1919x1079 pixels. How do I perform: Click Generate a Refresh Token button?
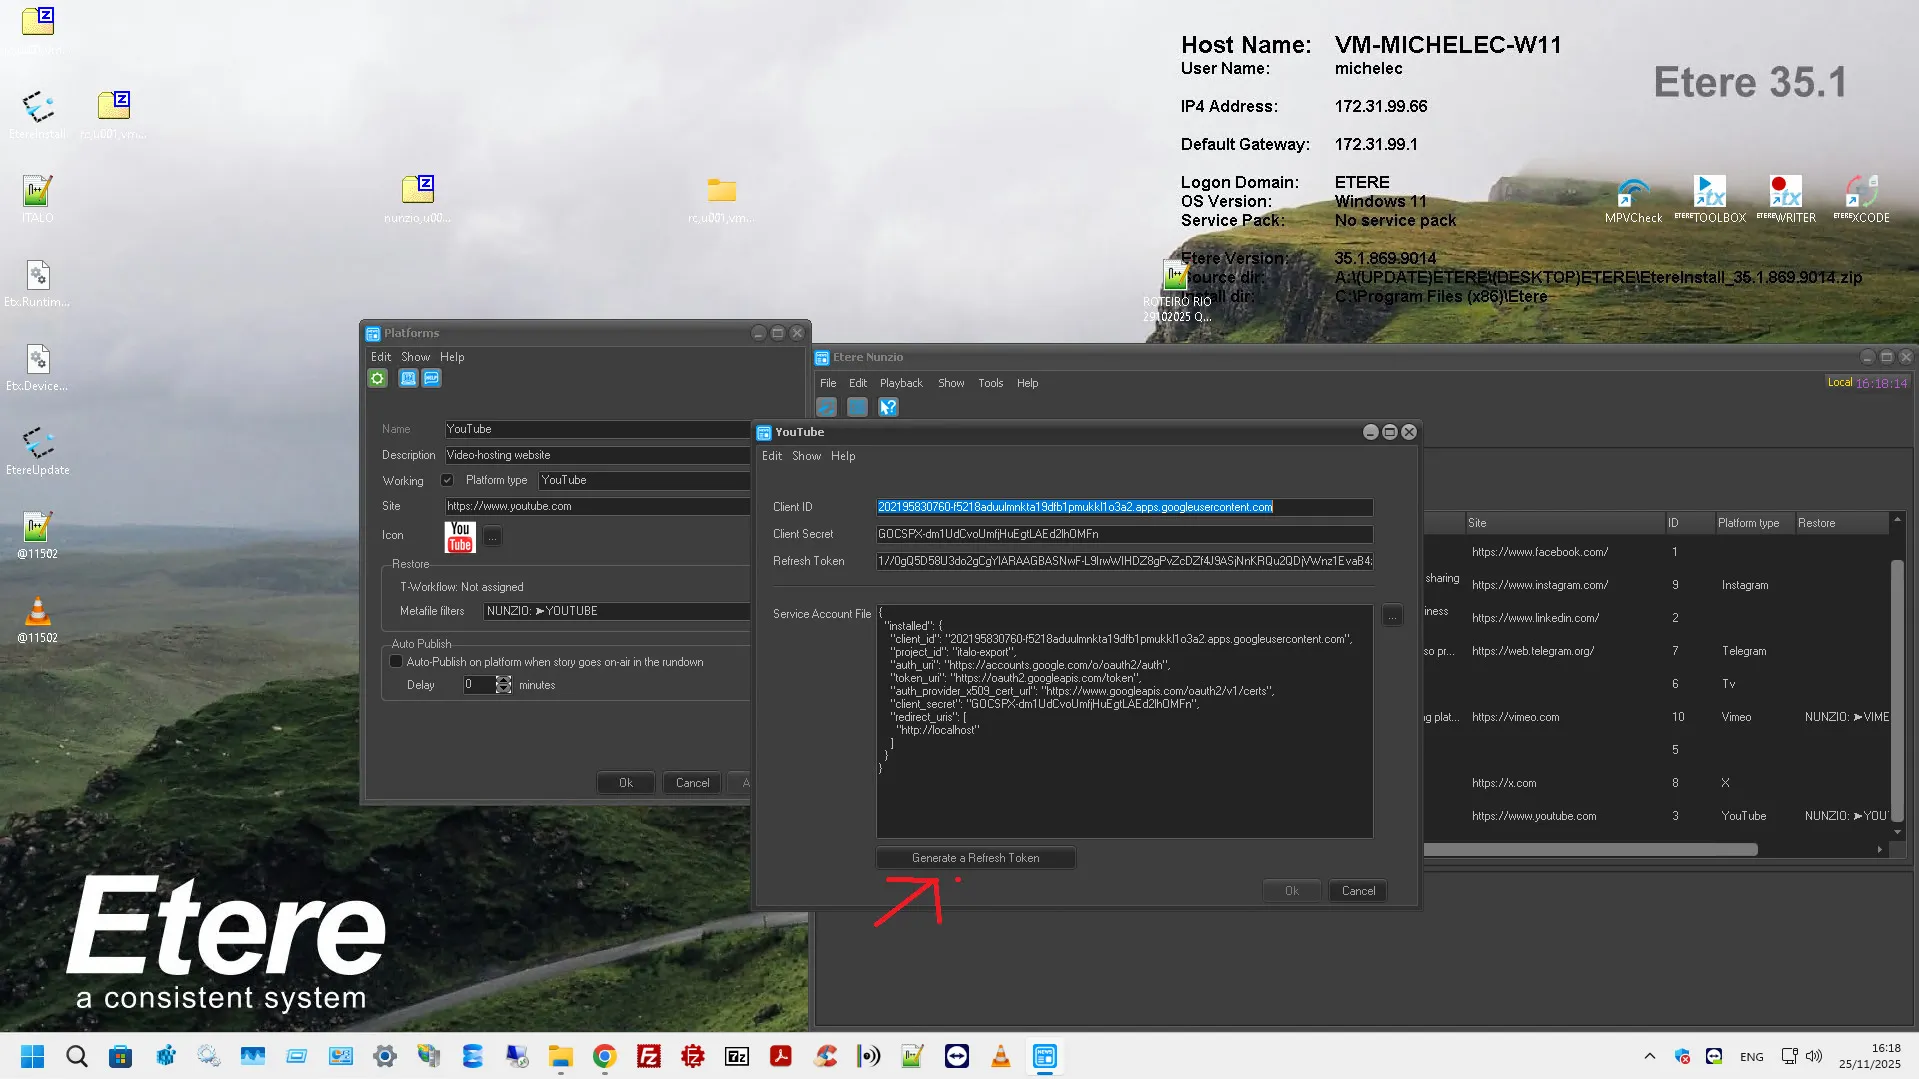pos(975,858)
